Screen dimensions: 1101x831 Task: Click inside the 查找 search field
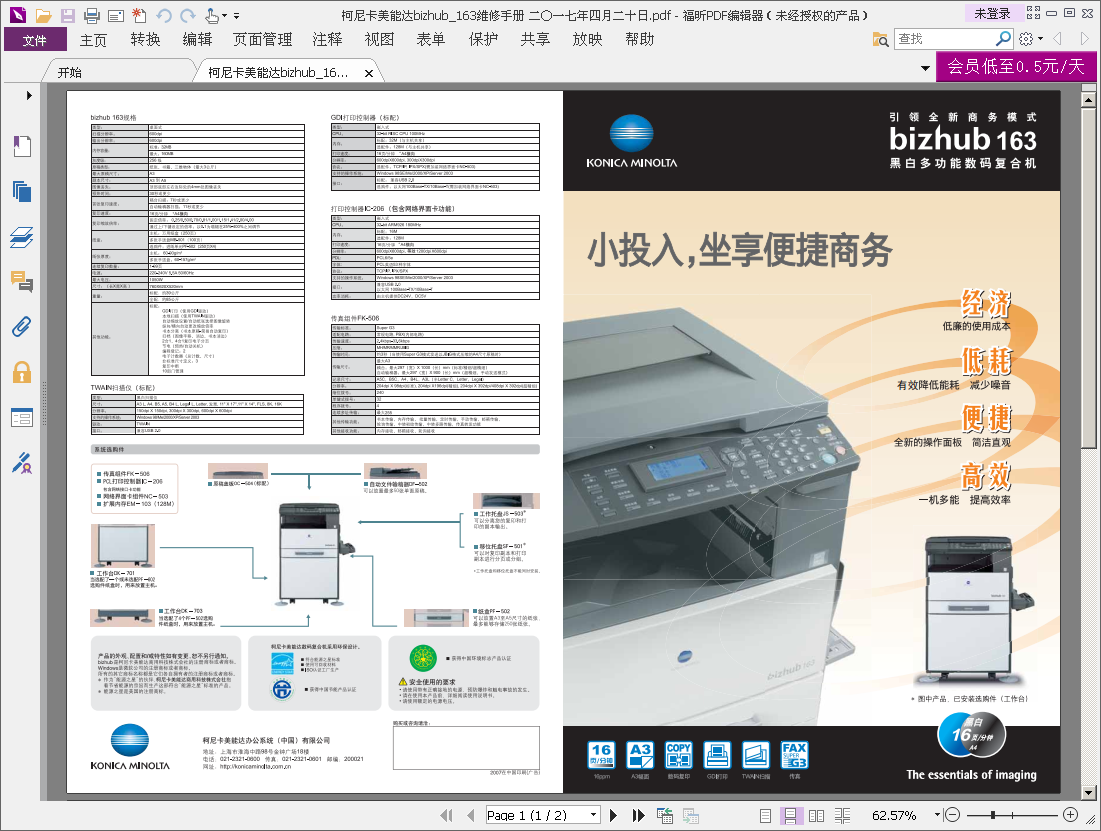944,39
